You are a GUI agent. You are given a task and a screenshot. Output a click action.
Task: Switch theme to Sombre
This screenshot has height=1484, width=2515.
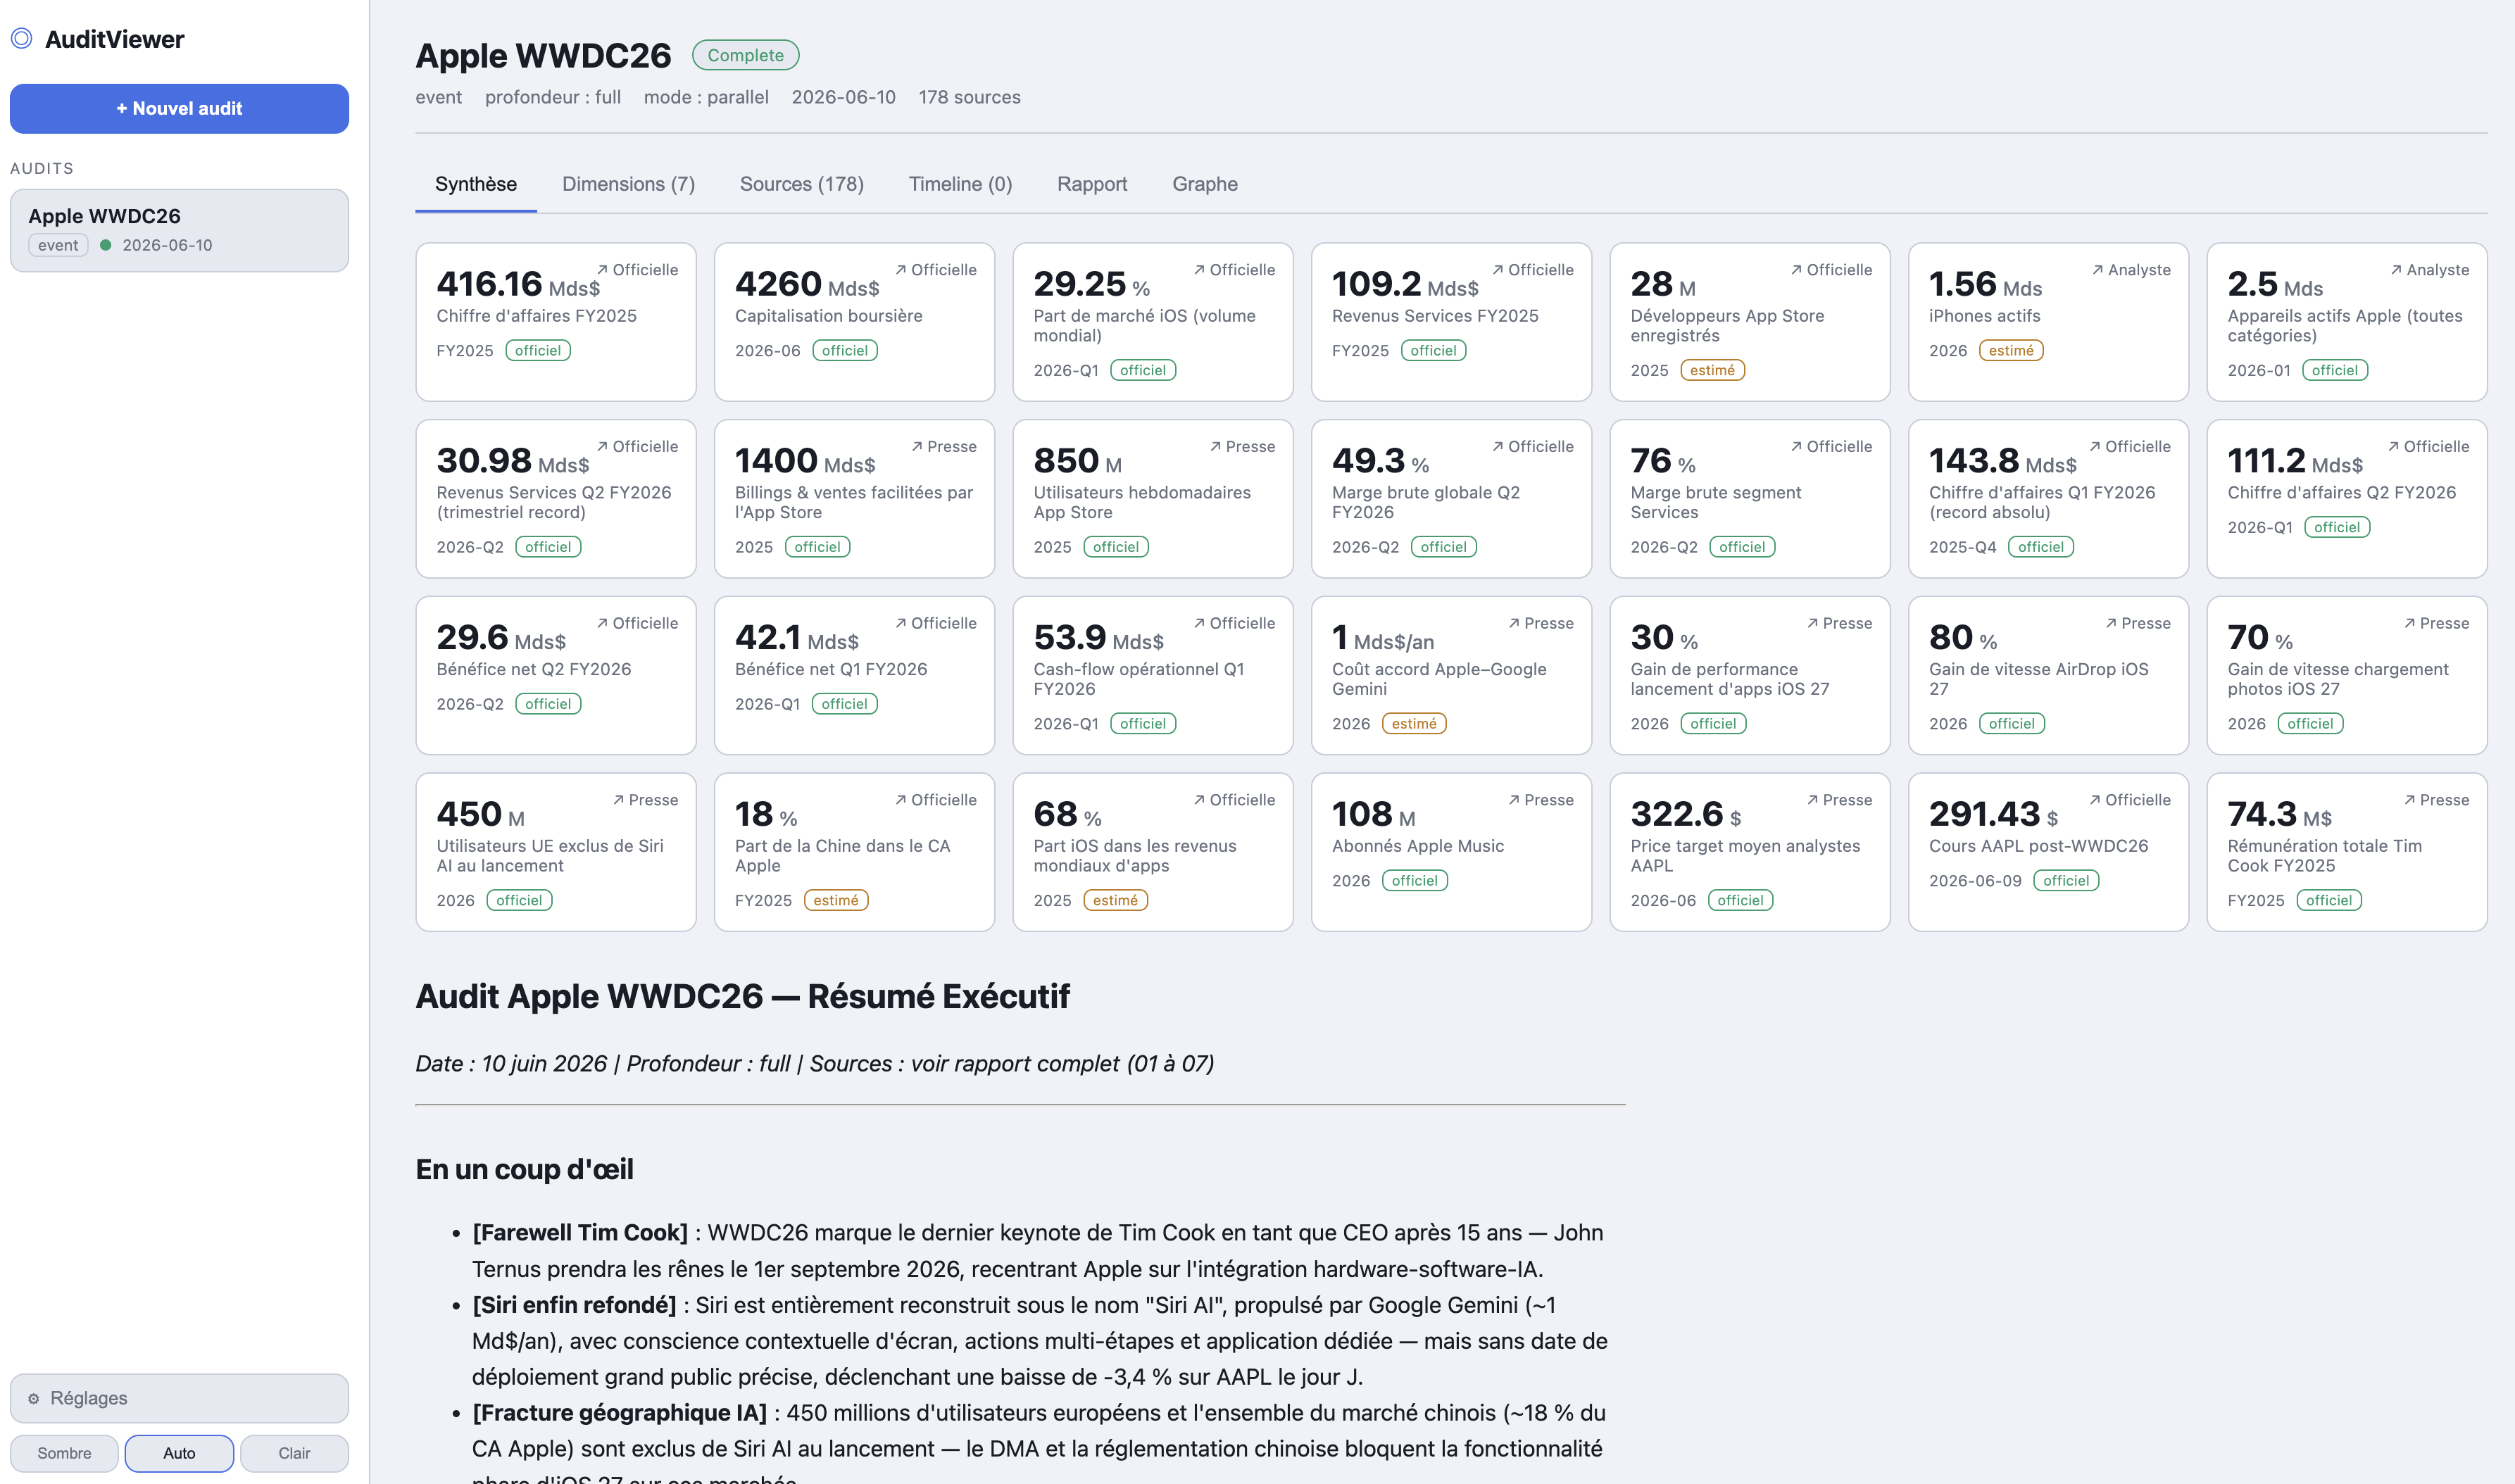[64, 1453]
